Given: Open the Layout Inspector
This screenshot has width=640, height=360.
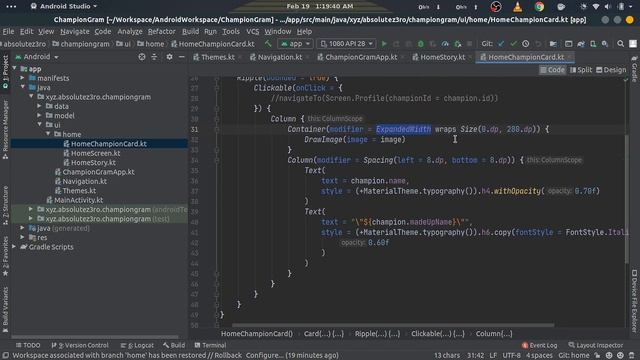Looking at the screenshot, I should pyautogui.click(x=596, y=345).
